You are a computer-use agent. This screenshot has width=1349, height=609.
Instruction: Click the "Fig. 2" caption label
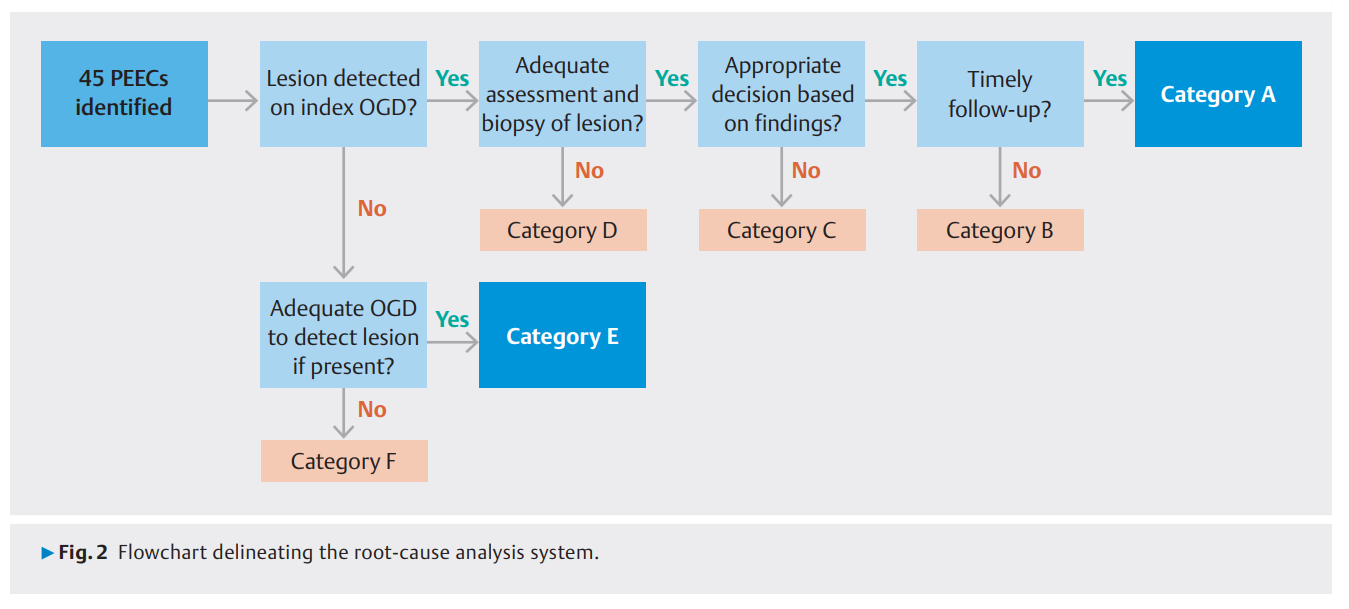coord(83,553)
